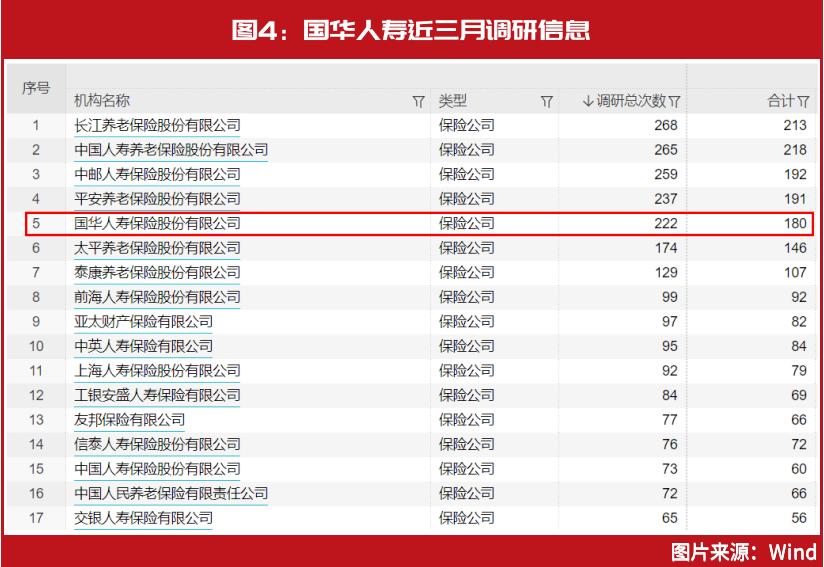Viewport: 824px width, 567px height.
Task: Open filter icon on 合计 column
Action: coord(803,101)
